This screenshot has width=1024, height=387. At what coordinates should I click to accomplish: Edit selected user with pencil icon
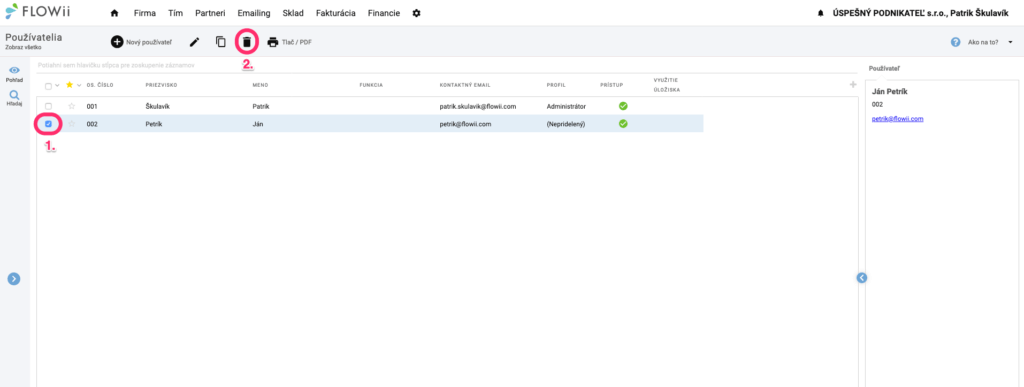pyautogui.click(x=194, y=42)
